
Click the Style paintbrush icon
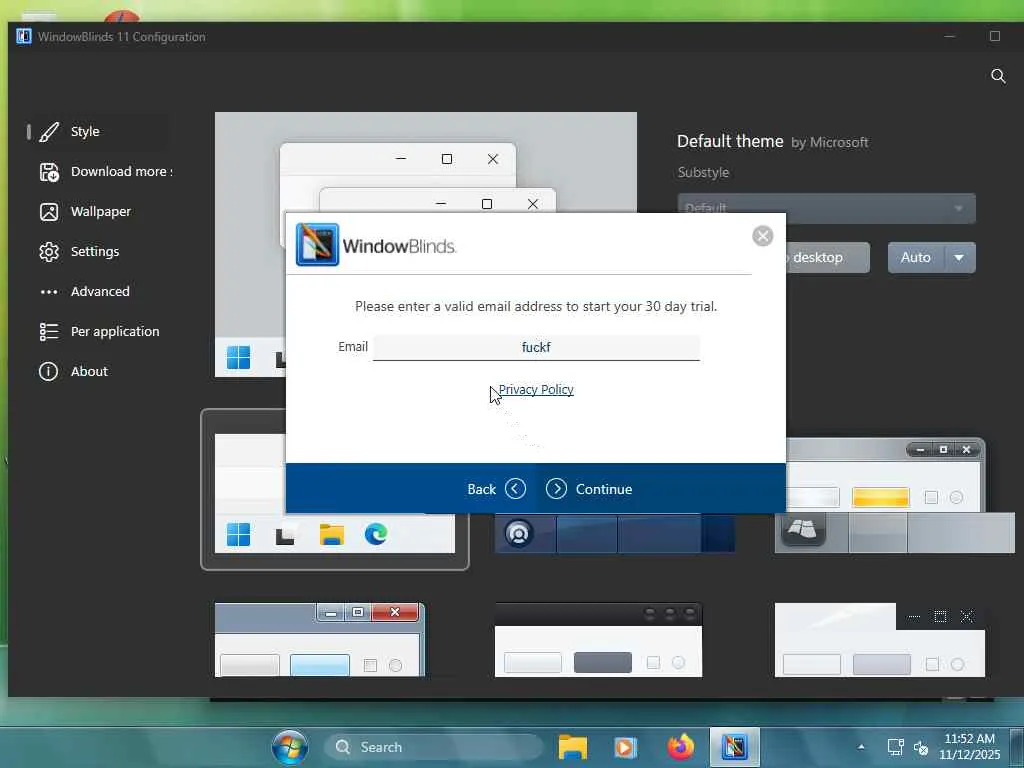tap(49, 131)
